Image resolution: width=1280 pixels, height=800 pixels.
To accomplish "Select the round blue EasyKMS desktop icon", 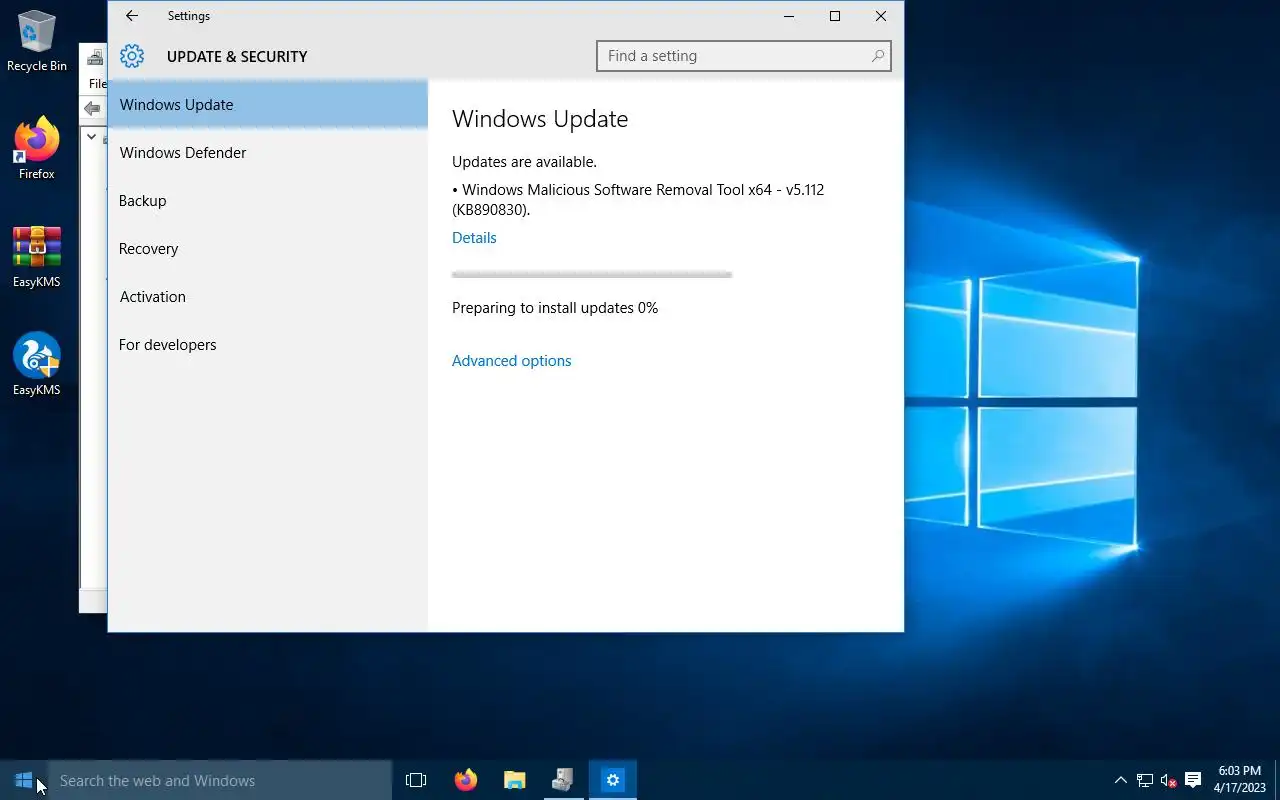I will [x=37, y=364].
